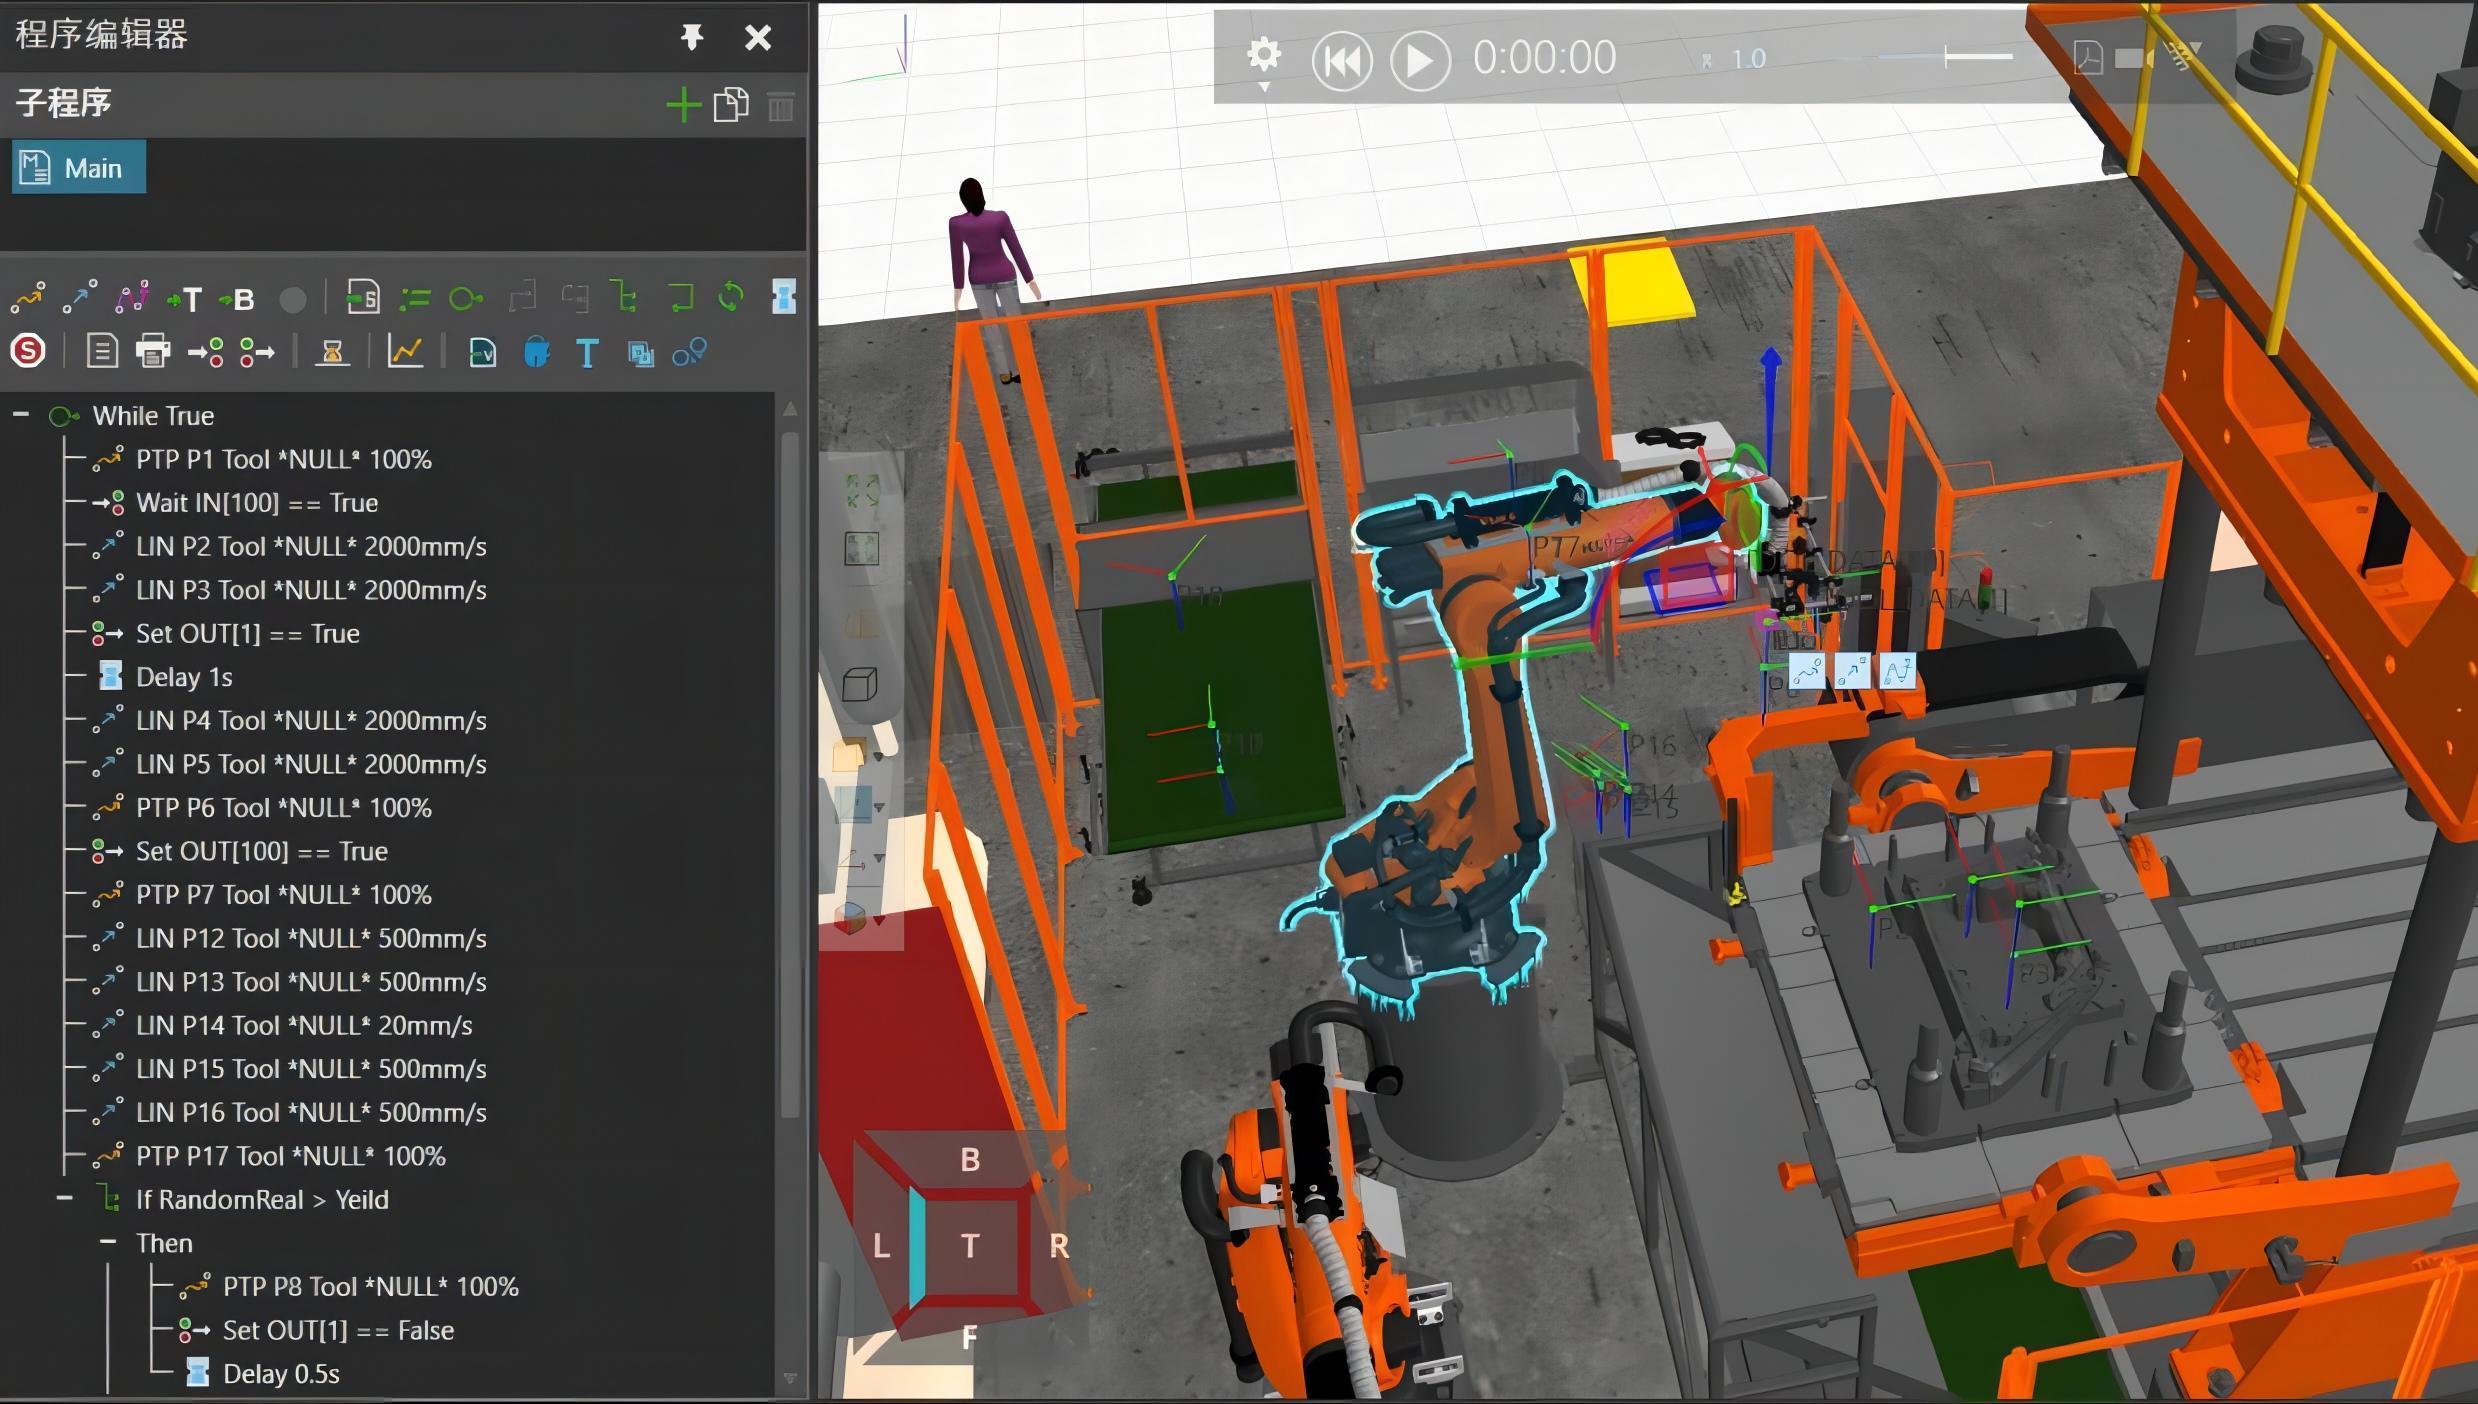Click the copy subprogram icon

pyautogui.click(x=730, y=106)
